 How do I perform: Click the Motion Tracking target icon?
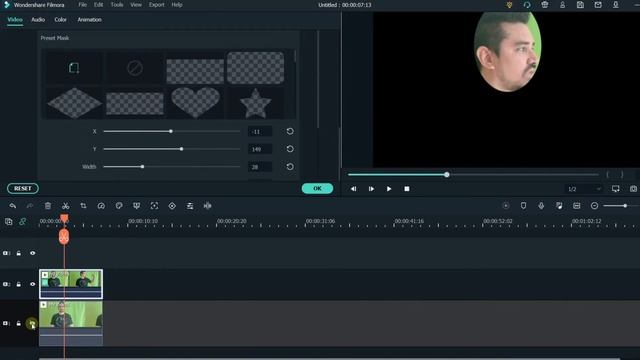click(x=154, y=206)
